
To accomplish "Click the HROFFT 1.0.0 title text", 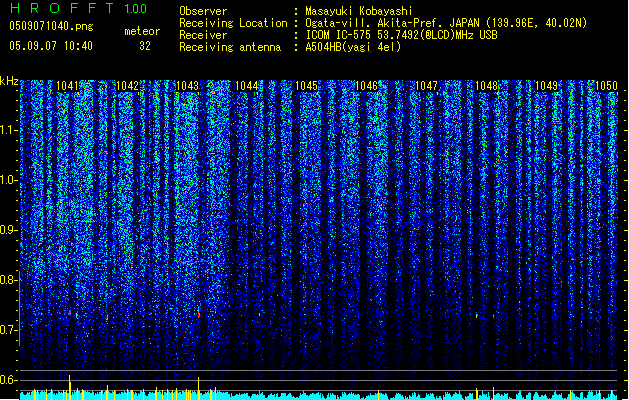I will [78, 8].
